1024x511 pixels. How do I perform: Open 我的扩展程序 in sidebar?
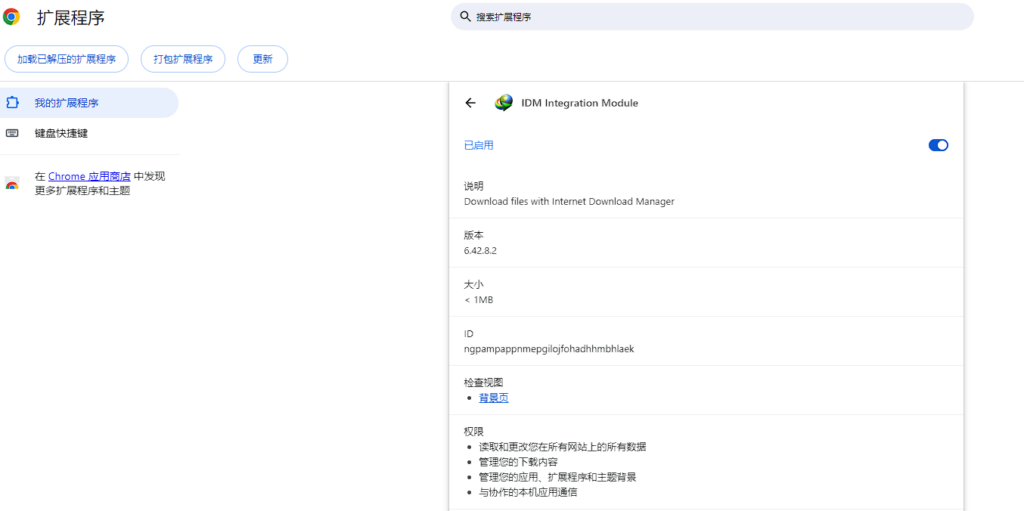(89, 103)
